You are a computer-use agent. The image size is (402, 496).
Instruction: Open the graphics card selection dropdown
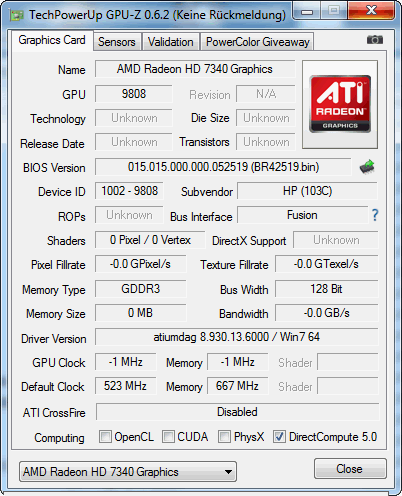pyautogui.click(x=128, y=472)
